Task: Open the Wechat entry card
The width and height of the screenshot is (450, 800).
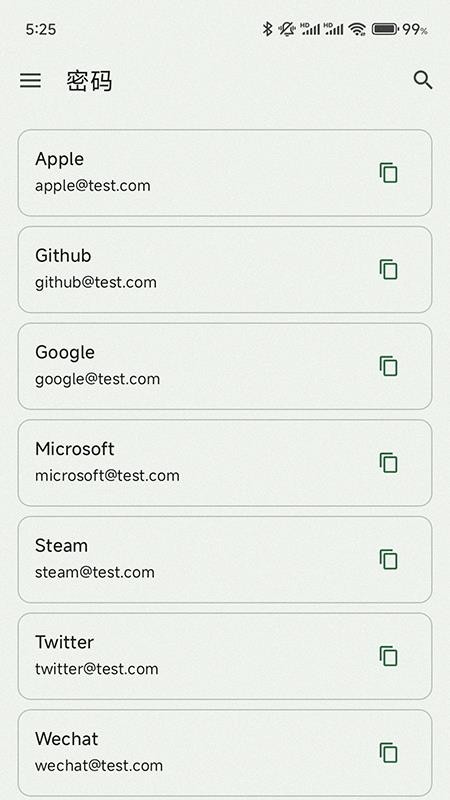Action: 225,753
